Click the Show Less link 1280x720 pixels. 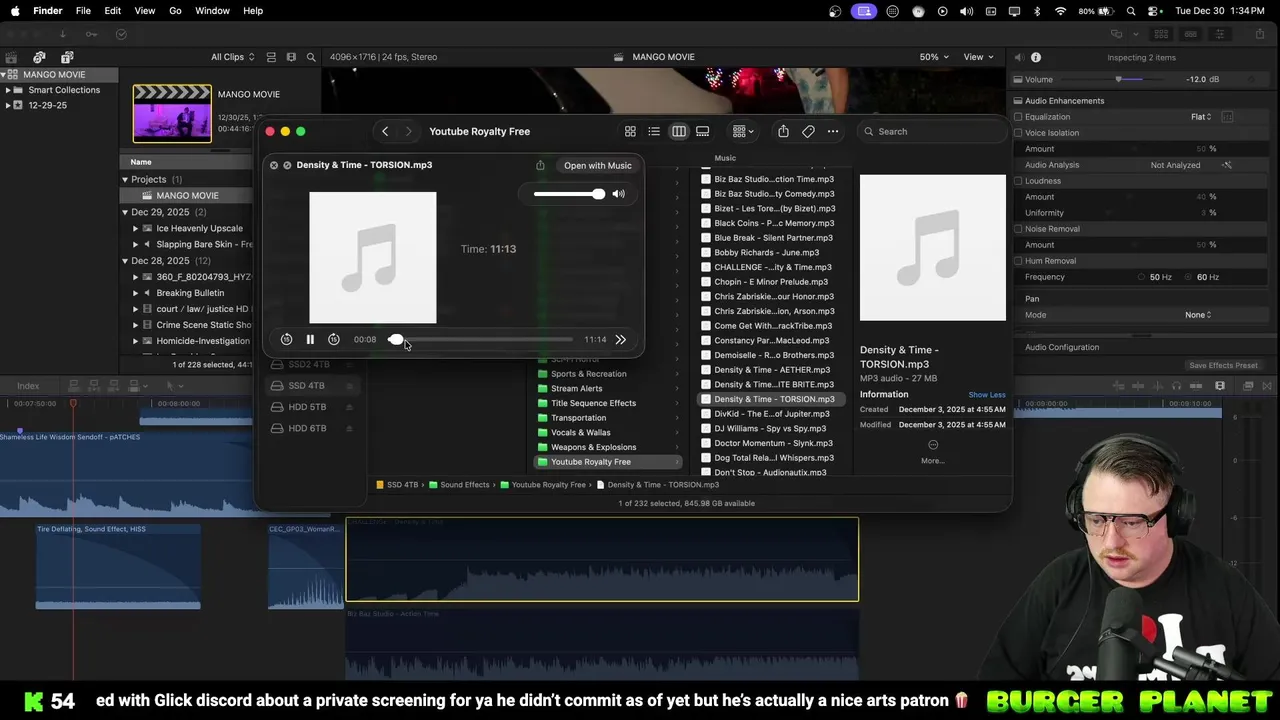click(987, 395)
